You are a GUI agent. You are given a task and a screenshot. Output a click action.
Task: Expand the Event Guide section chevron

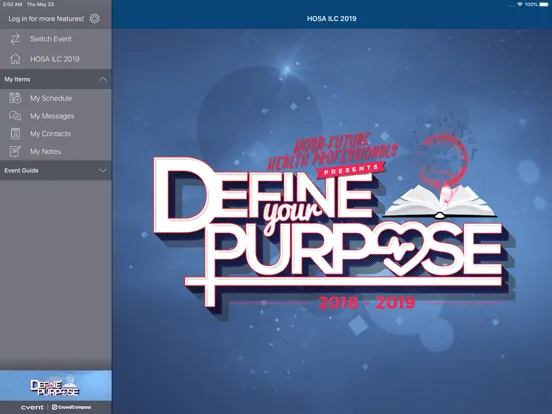[x=102, y=170]
